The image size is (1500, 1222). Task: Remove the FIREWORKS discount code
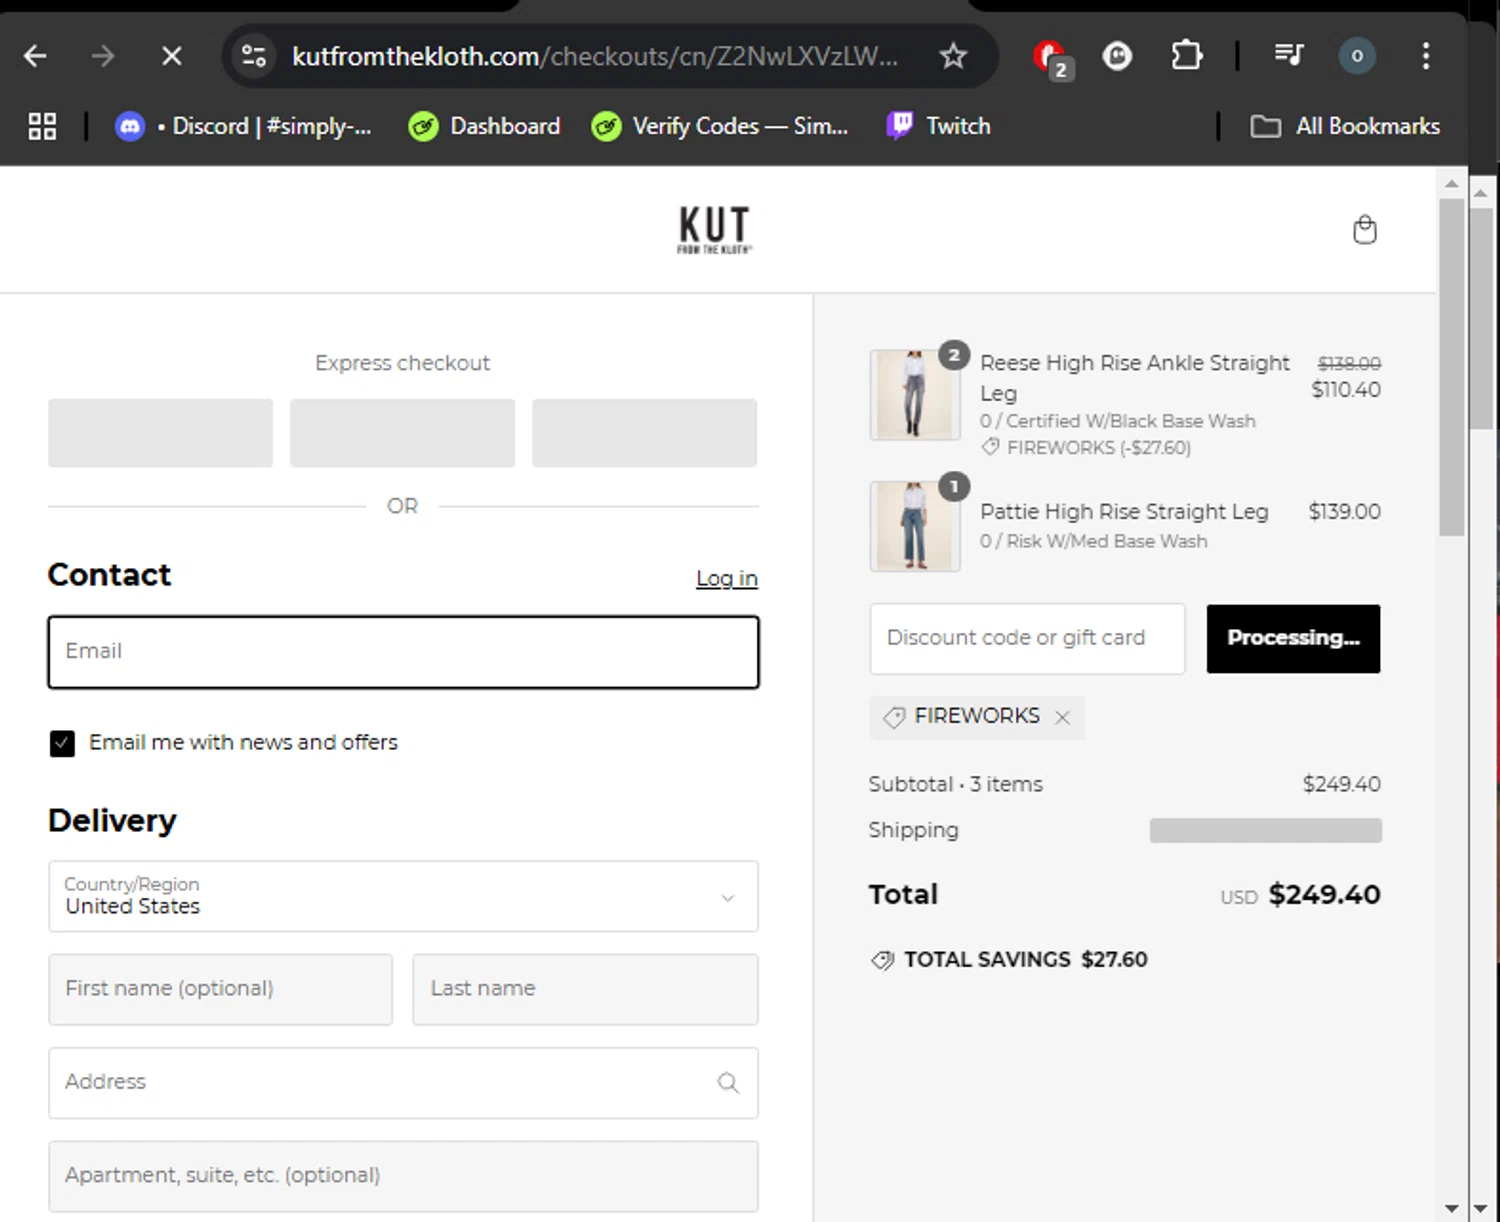coord(1063,717)
